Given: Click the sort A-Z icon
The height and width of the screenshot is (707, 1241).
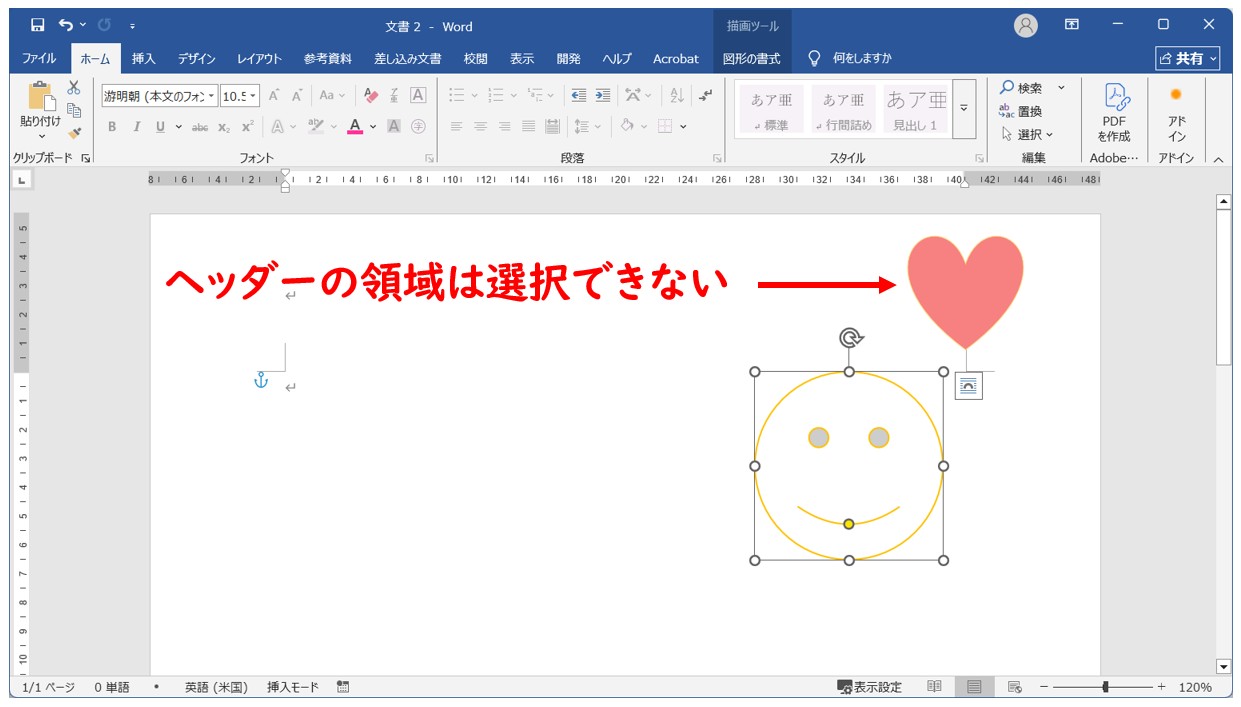Looking at the screenshot, I should (677, 96).
